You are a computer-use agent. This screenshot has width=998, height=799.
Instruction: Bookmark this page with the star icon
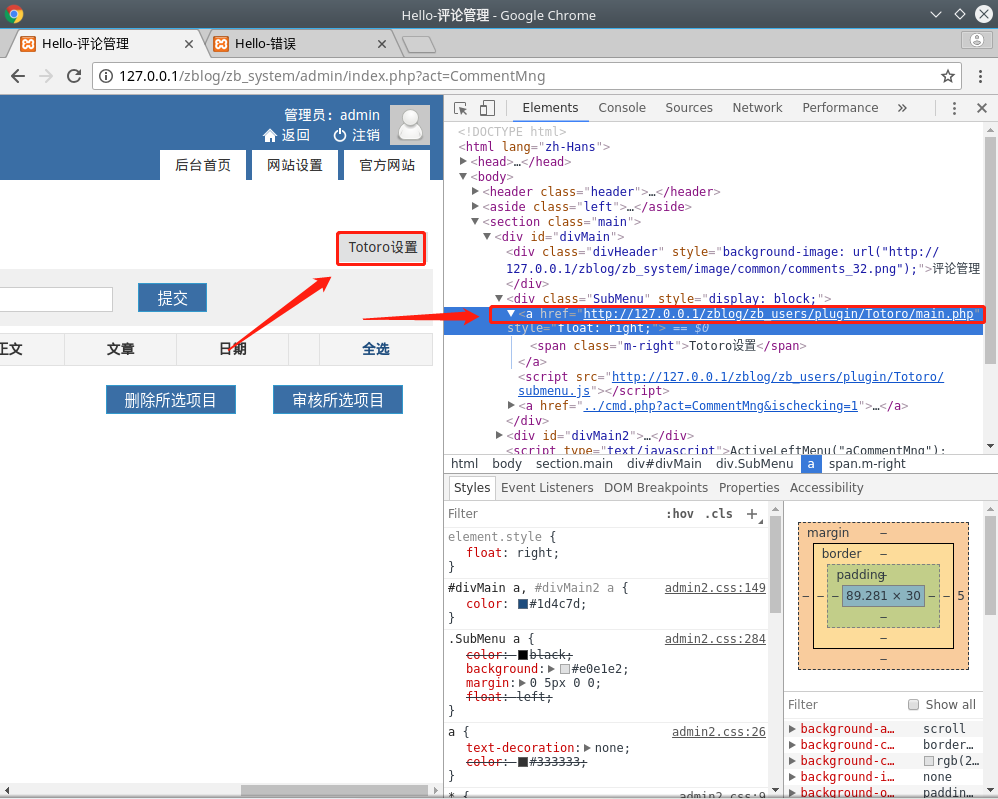pyautogui.click(x=948, y=76)
